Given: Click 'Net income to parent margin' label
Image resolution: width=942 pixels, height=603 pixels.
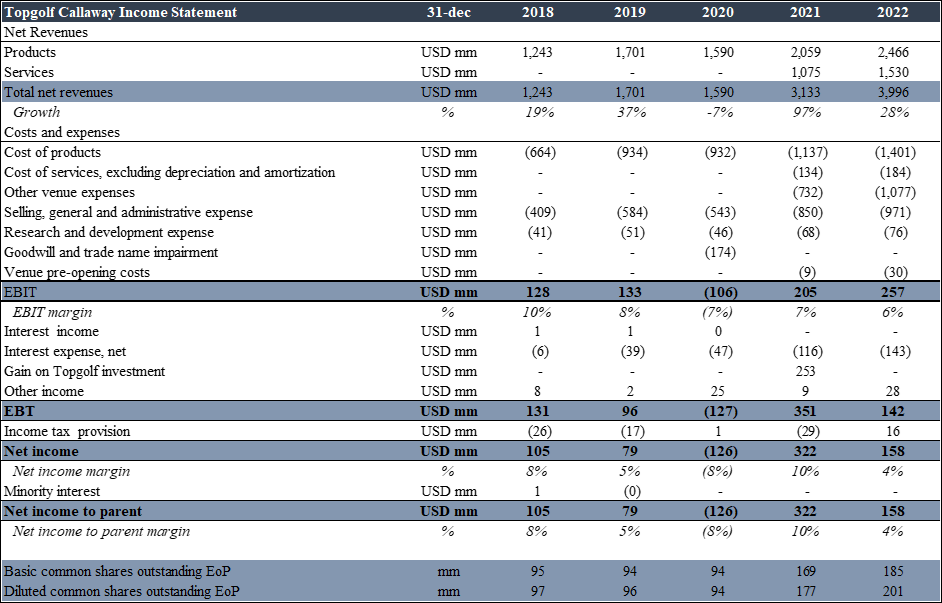Looking at the screenshot, I should tap(102, 532).
